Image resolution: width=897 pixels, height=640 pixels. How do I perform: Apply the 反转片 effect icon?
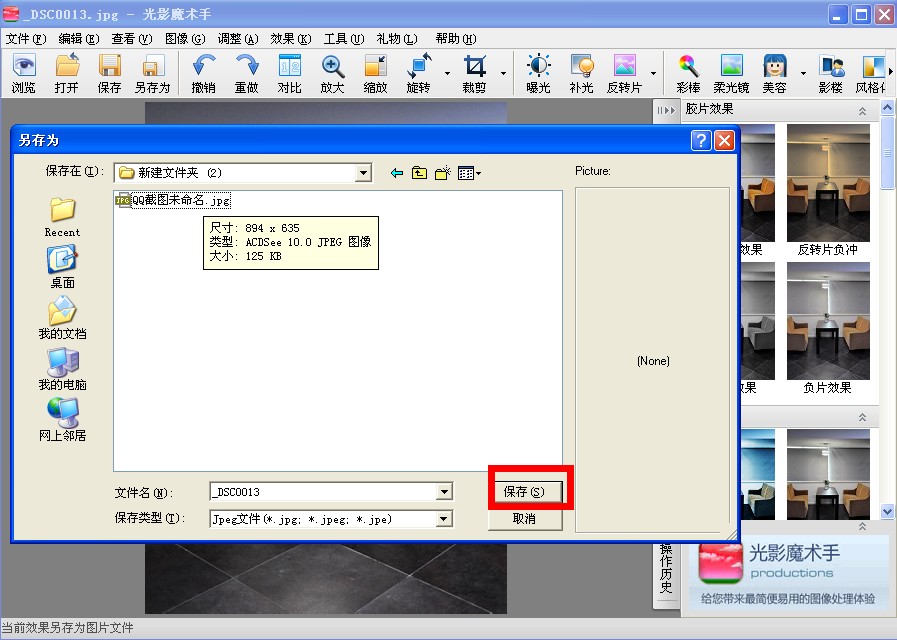point(624,73)
